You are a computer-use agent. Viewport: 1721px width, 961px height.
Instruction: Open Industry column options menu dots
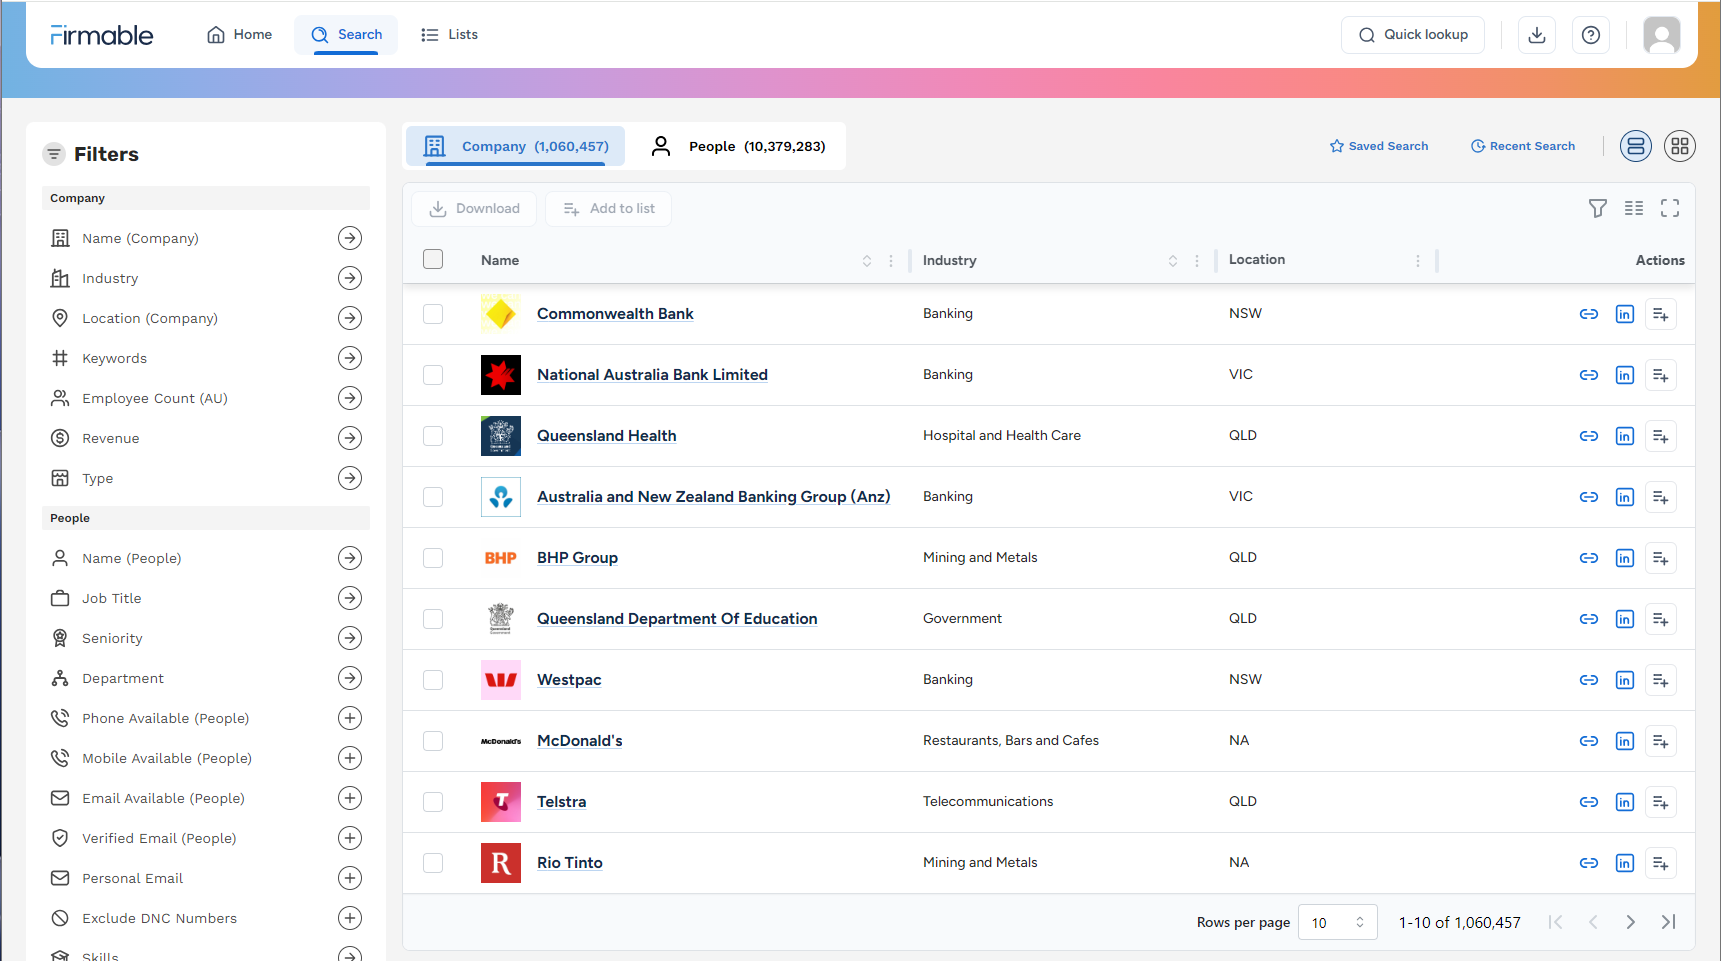[x=1197, y=261]
